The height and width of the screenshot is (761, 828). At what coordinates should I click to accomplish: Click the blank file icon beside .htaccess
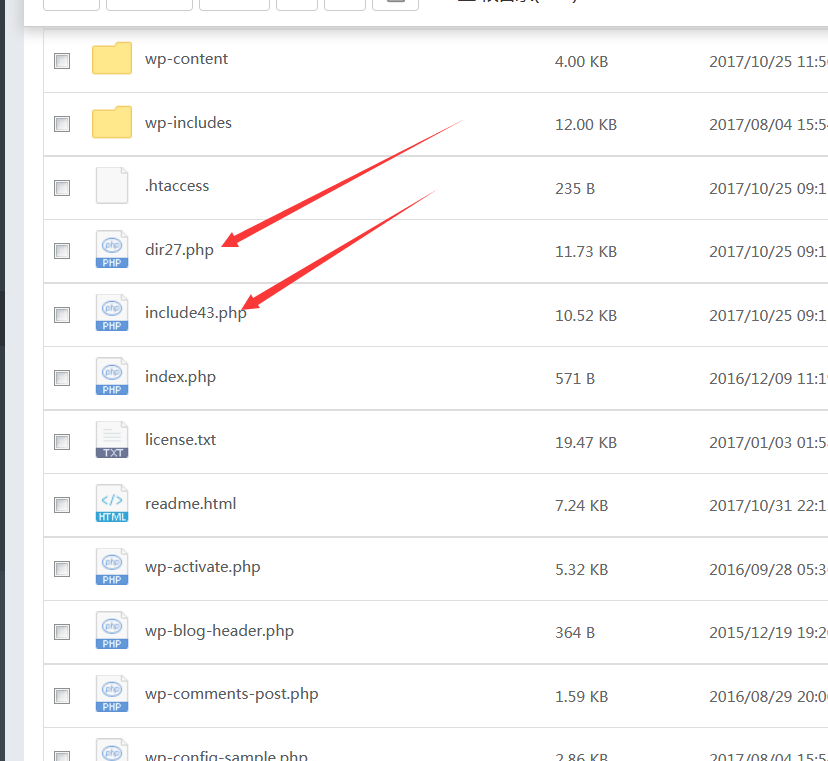(111, 185)
